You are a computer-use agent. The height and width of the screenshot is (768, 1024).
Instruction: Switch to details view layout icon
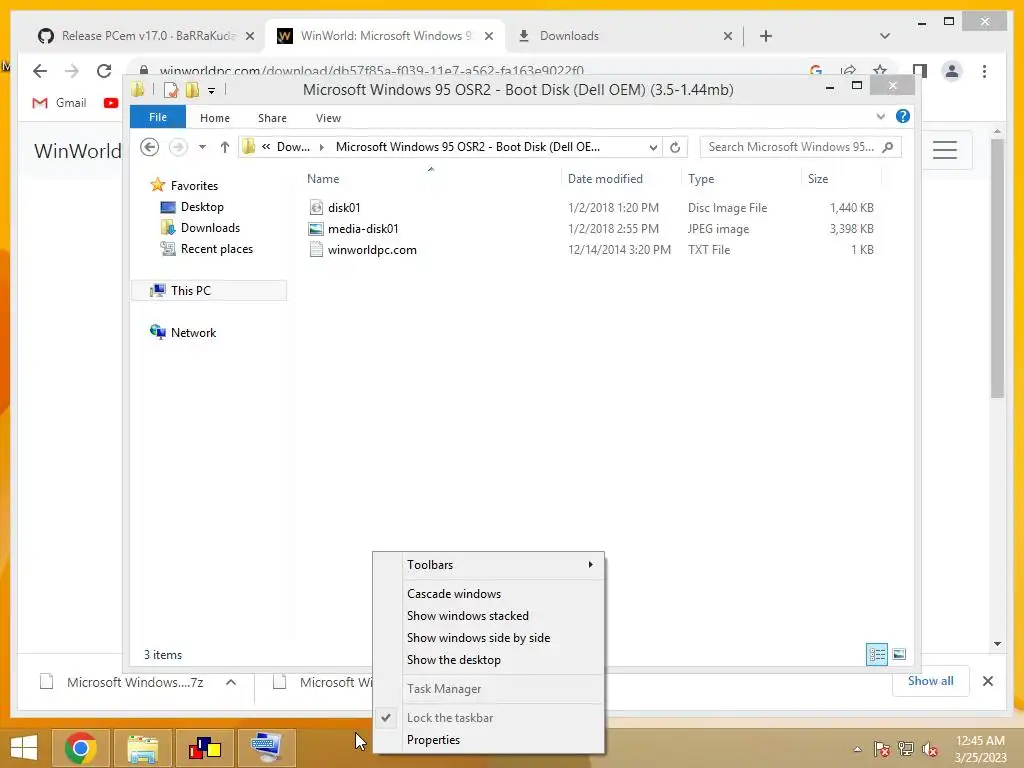(x=876, y=654)
